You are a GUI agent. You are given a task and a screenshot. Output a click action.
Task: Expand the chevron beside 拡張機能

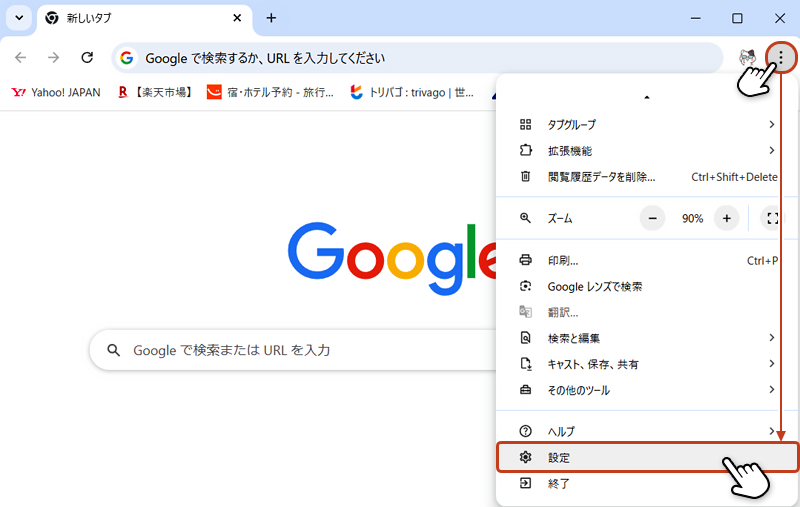click(772, 150)
